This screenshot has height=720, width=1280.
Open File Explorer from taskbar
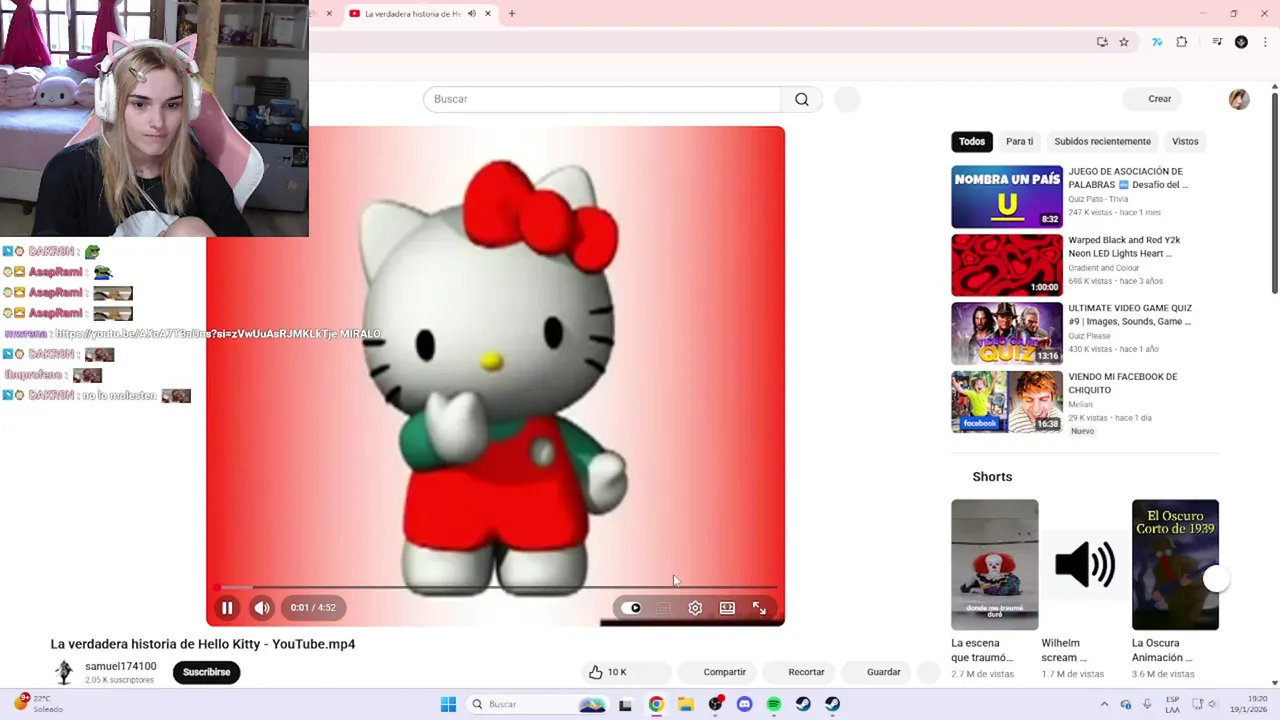(686, 704)
